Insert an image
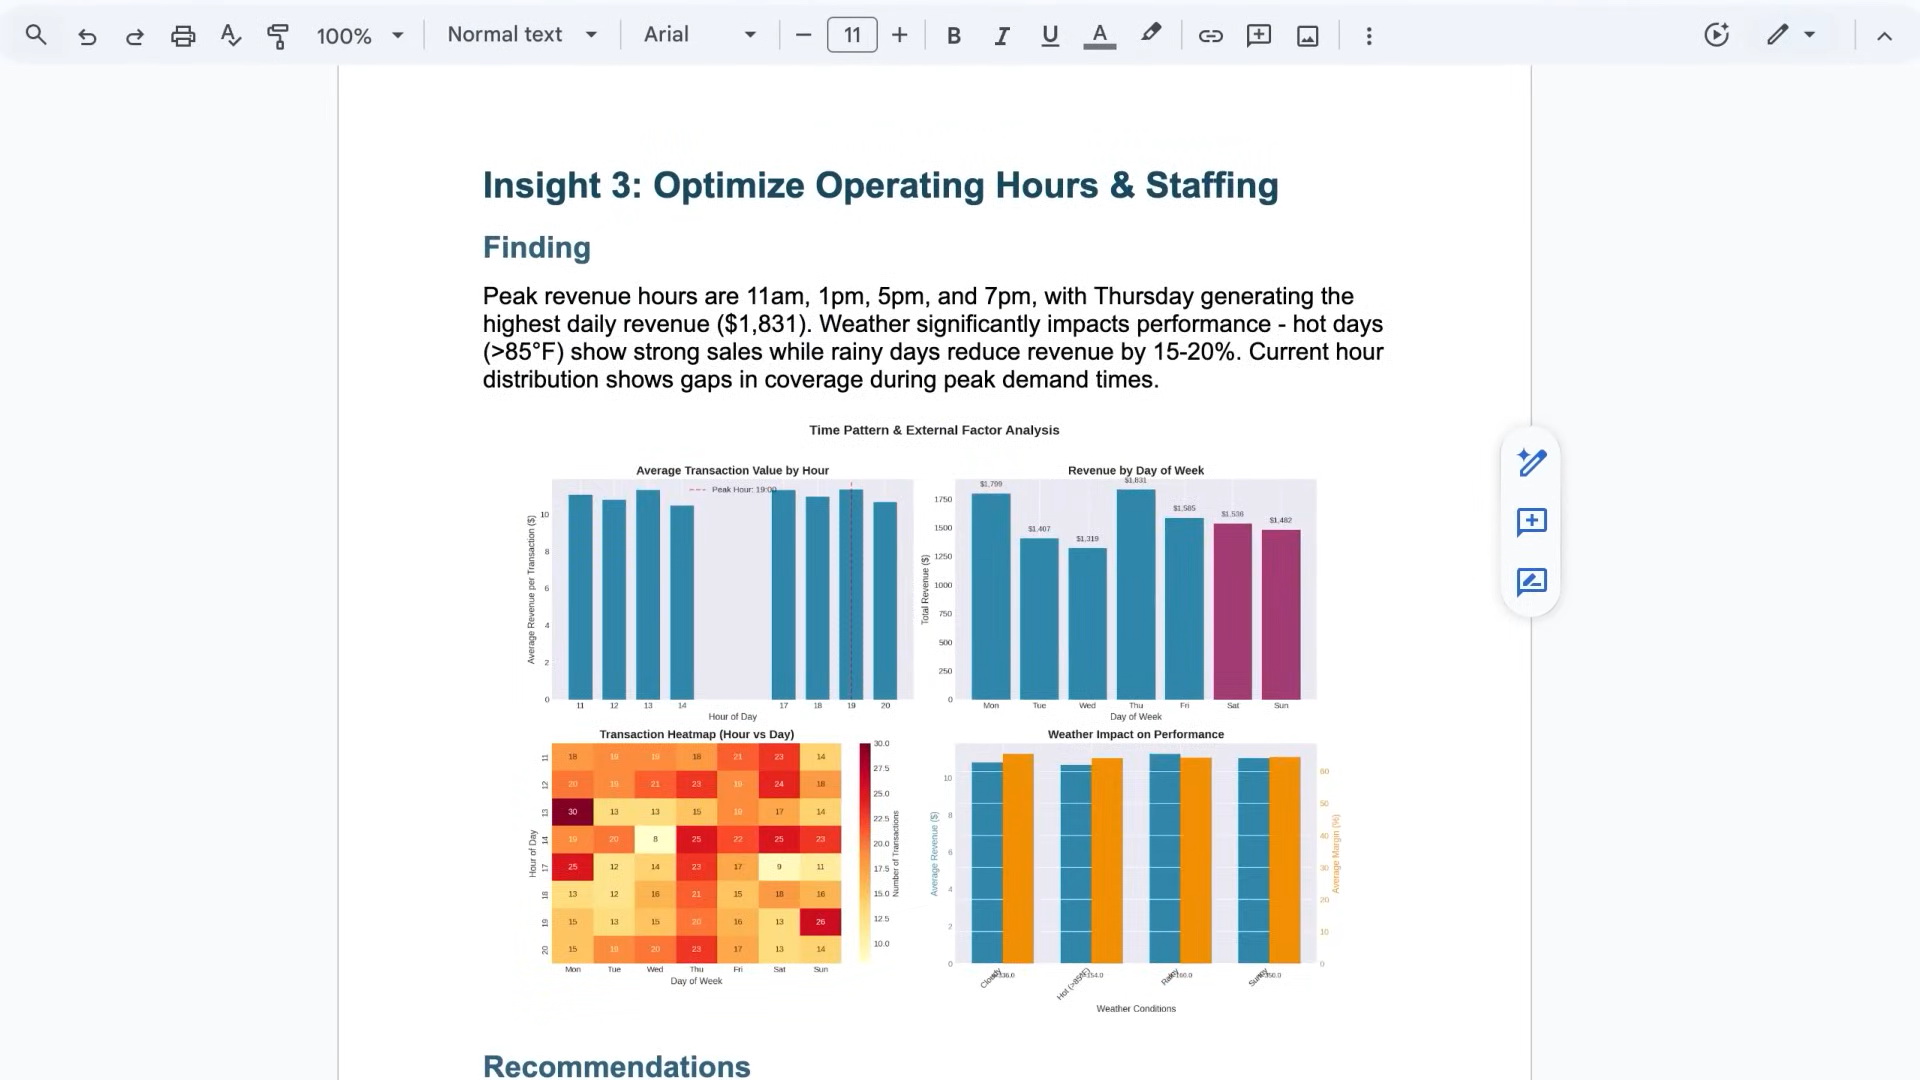The image size is (1920, 1080). click(x=1308, y=36)
